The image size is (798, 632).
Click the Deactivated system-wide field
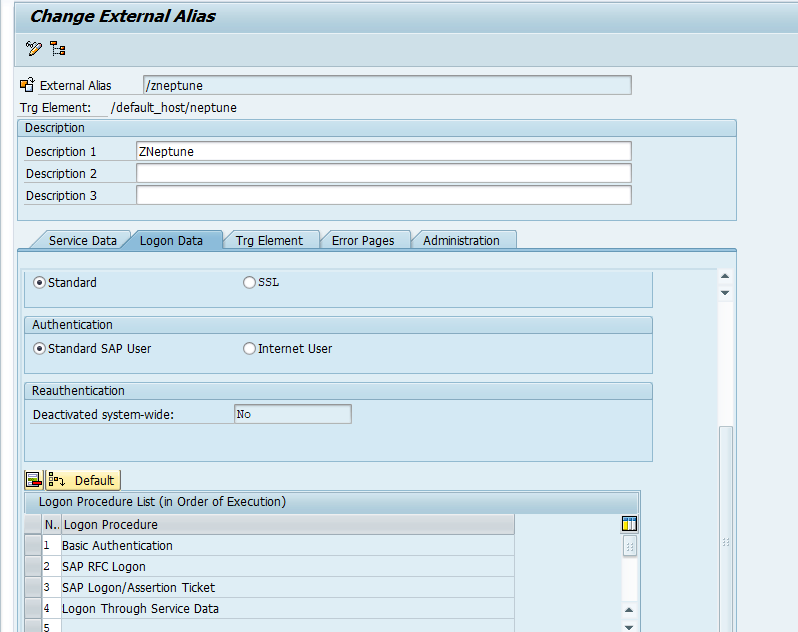pos(293,414)
